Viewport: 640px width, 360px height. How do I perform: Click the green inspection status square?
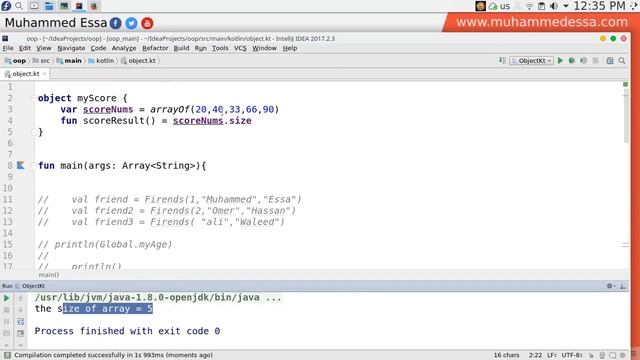tap(625, 84)
